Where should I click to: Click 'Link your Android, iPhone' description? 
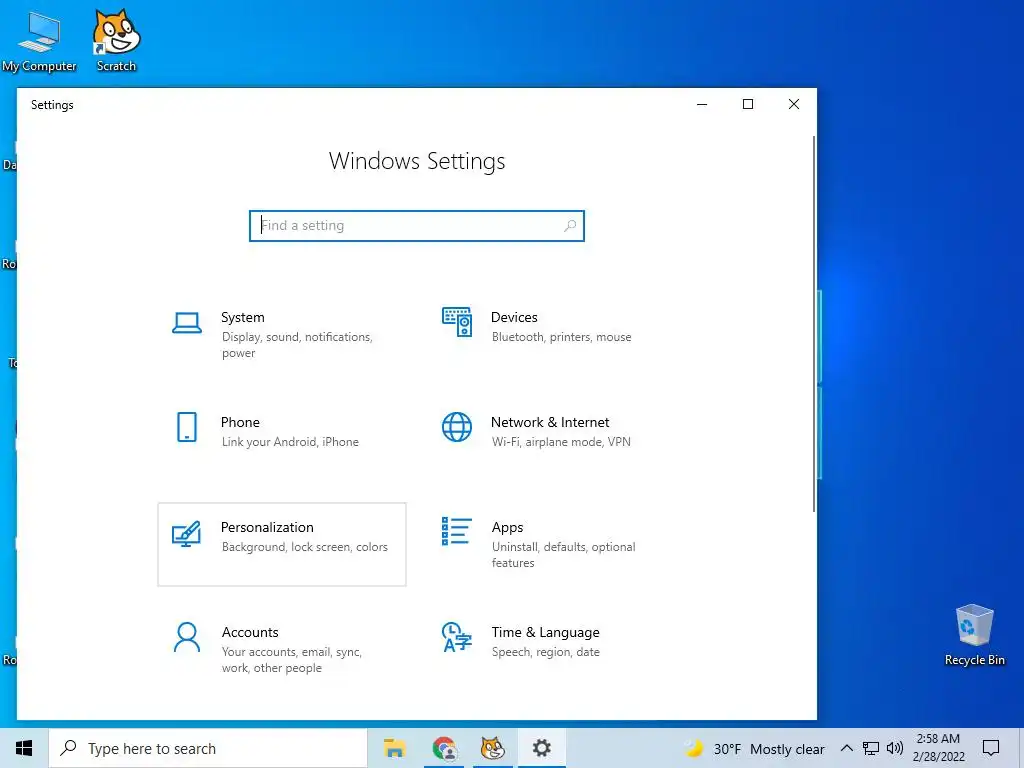click(290, 442)
